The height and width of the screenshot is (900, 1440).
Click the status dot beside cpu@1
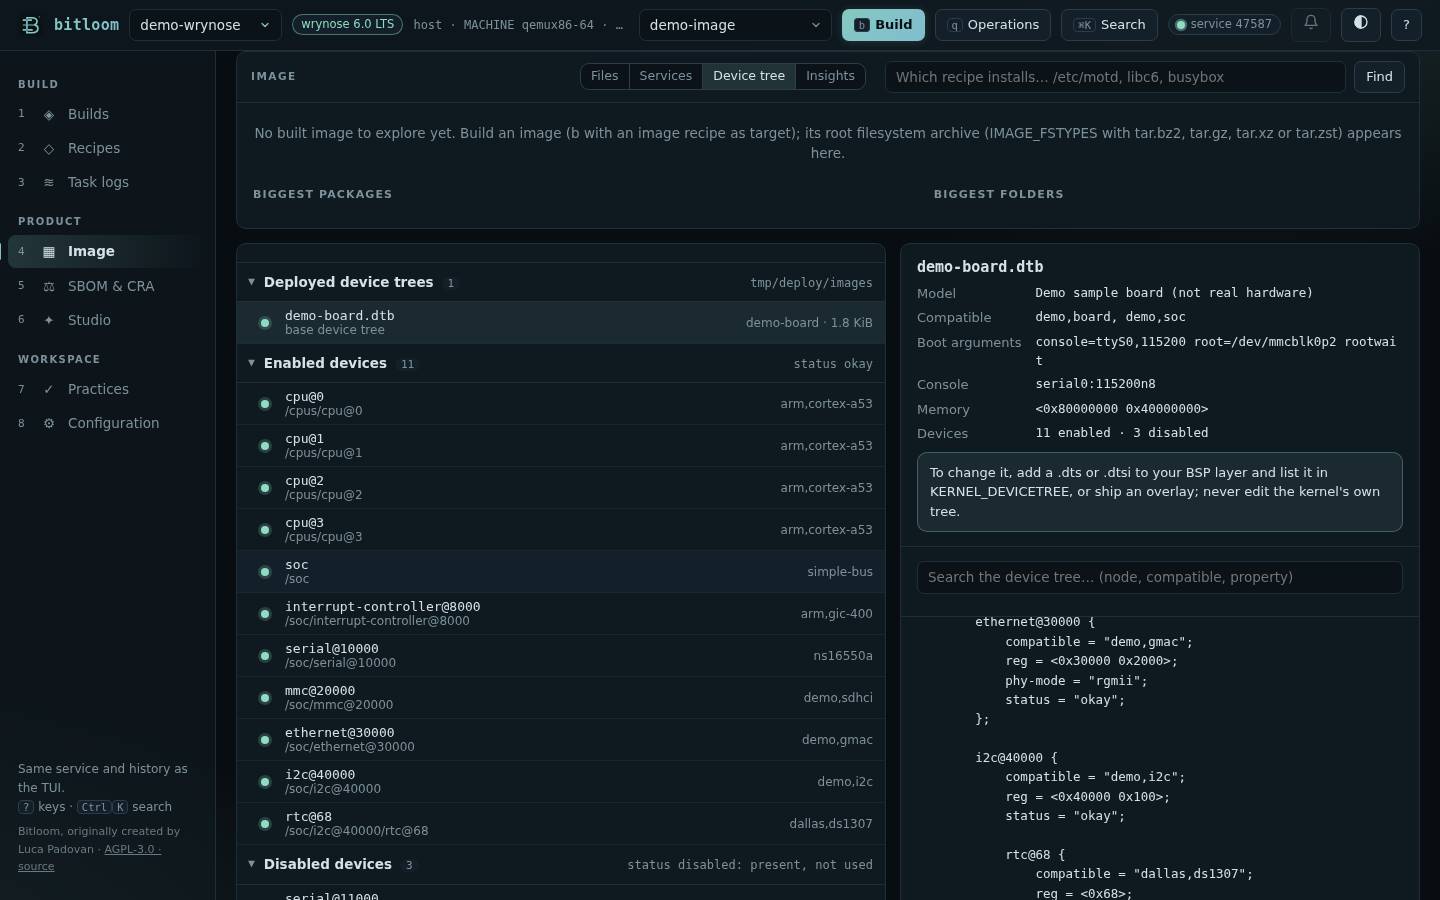tap(265, 446)
